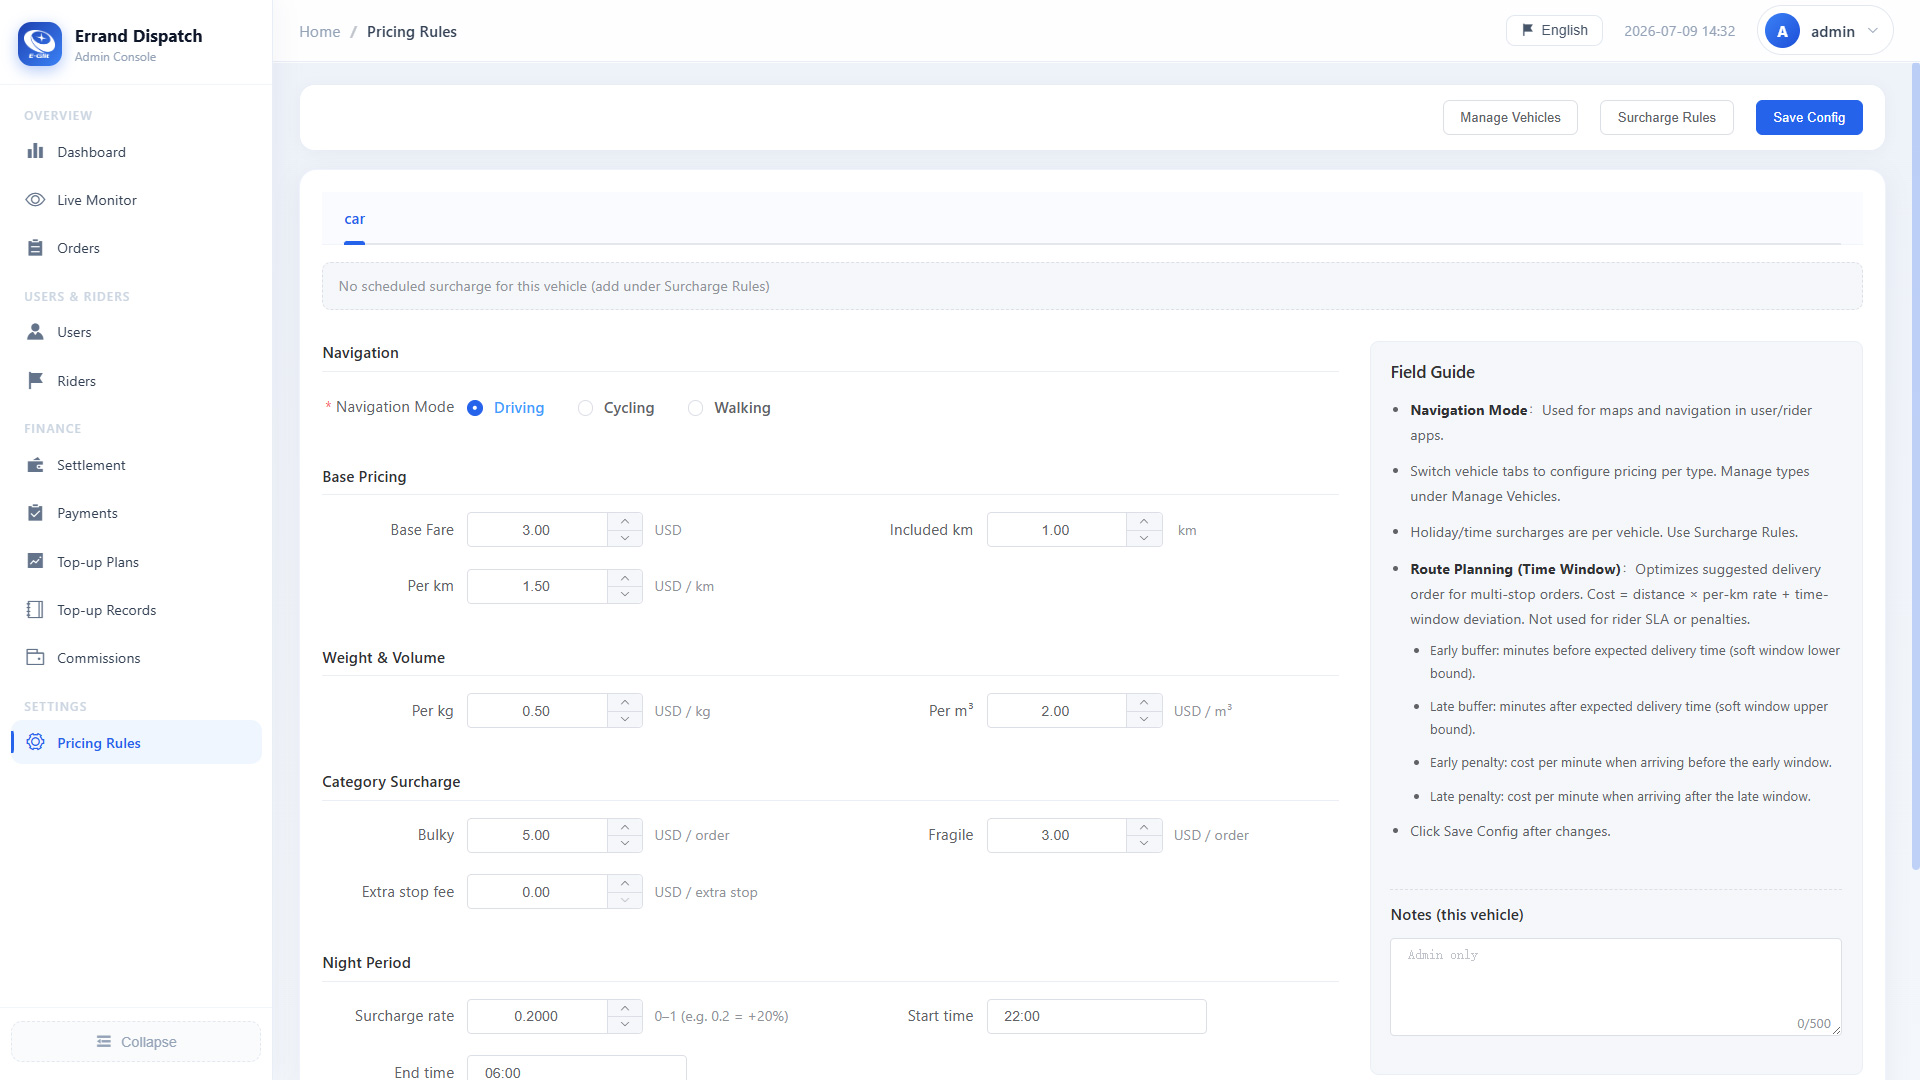Image resolution: width=1920 pixels, height=1080 pixels.
Task: Collapse the sidebar
Action: (x=136, y=1042)
